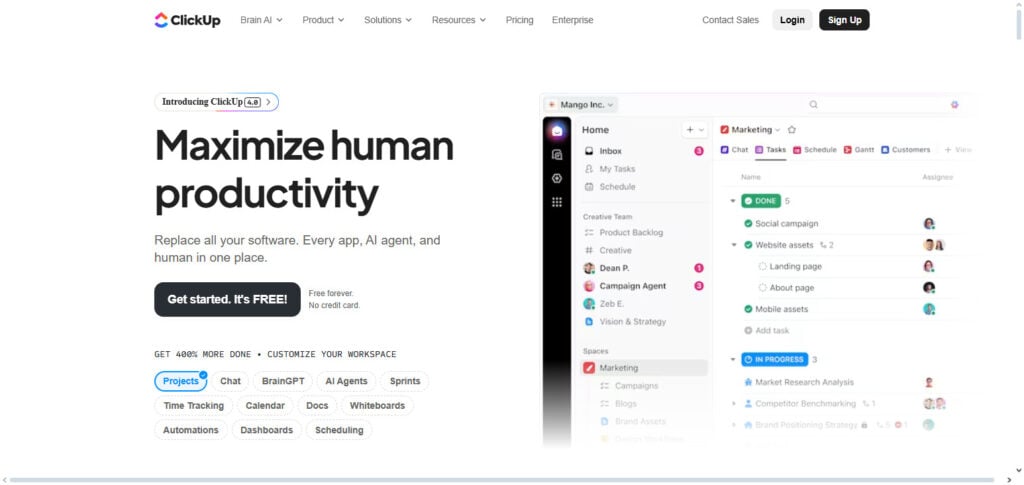Select the Whiteboards feature chip
Screen dimensions: 1024x485
[x=377, y=405]
